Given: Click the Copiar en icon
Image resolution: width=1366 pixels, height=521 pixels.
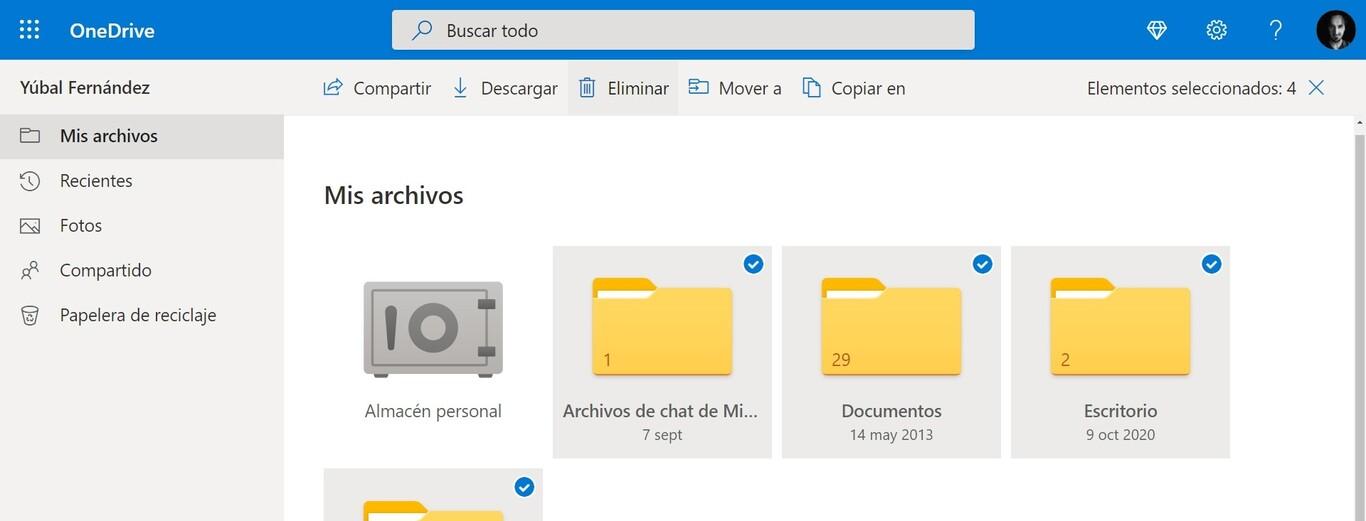Looking at the screenshot, I should [812, 87].
